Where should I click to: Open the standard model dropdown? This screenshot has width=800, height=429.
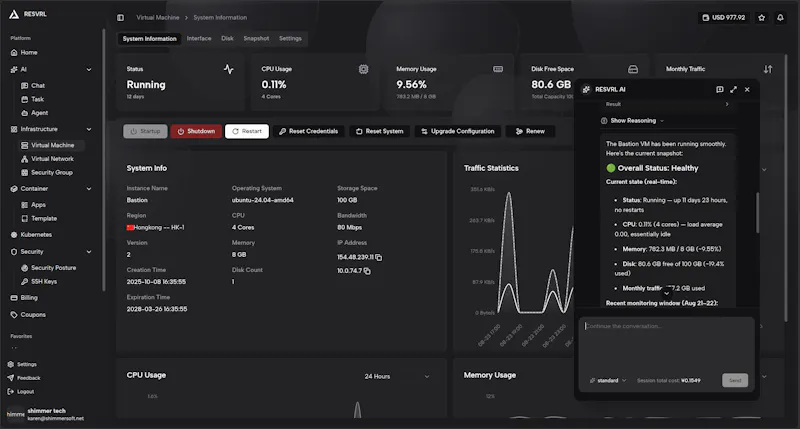[608, 381]
